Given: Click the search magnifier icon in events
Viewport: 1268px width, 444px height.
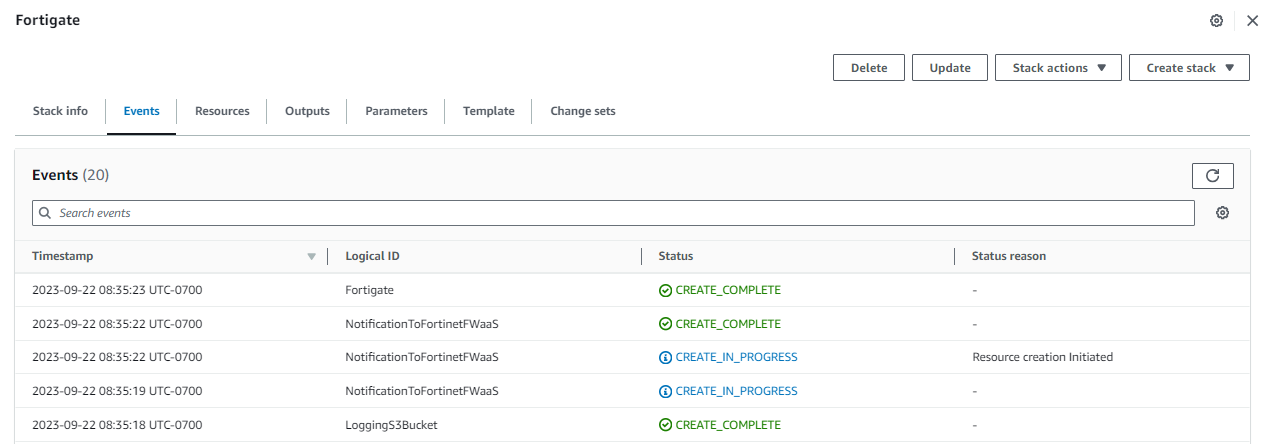Looking at the screenshot, I should click(45, 213).
